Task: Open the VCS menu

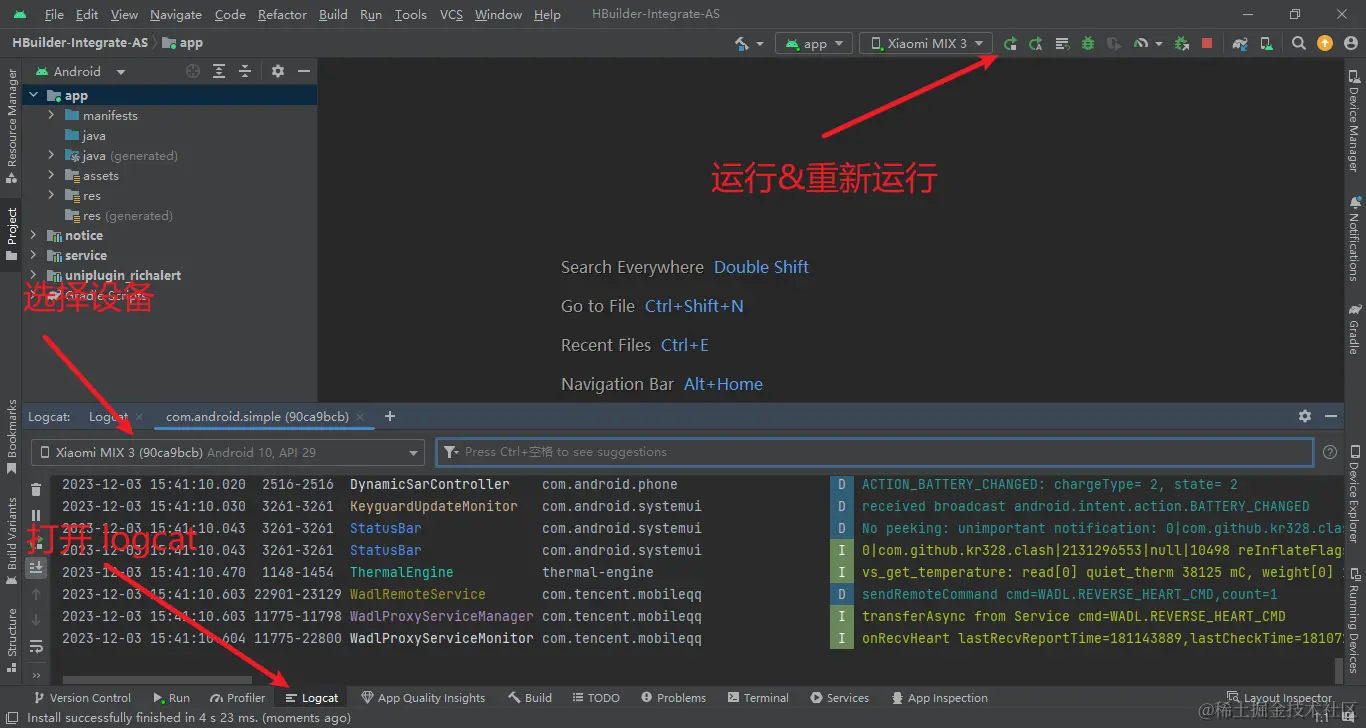Action: point(451,14)
